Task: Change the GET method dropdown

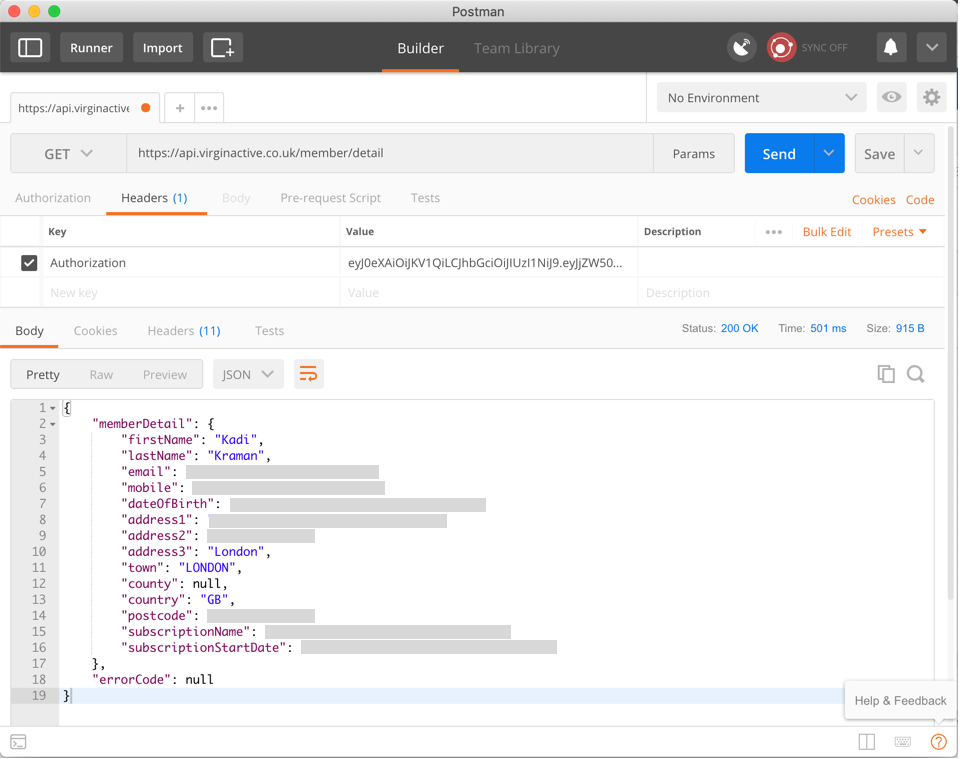Action: pyautogui.click(x=69, y=154)
